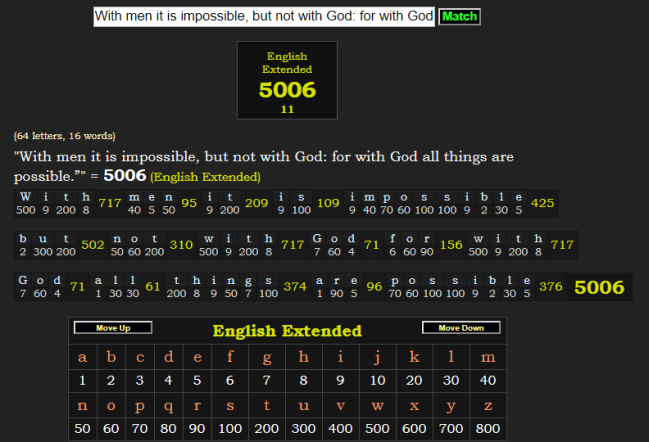Click word sum '425' for 'impossible'

pos(543,203)
